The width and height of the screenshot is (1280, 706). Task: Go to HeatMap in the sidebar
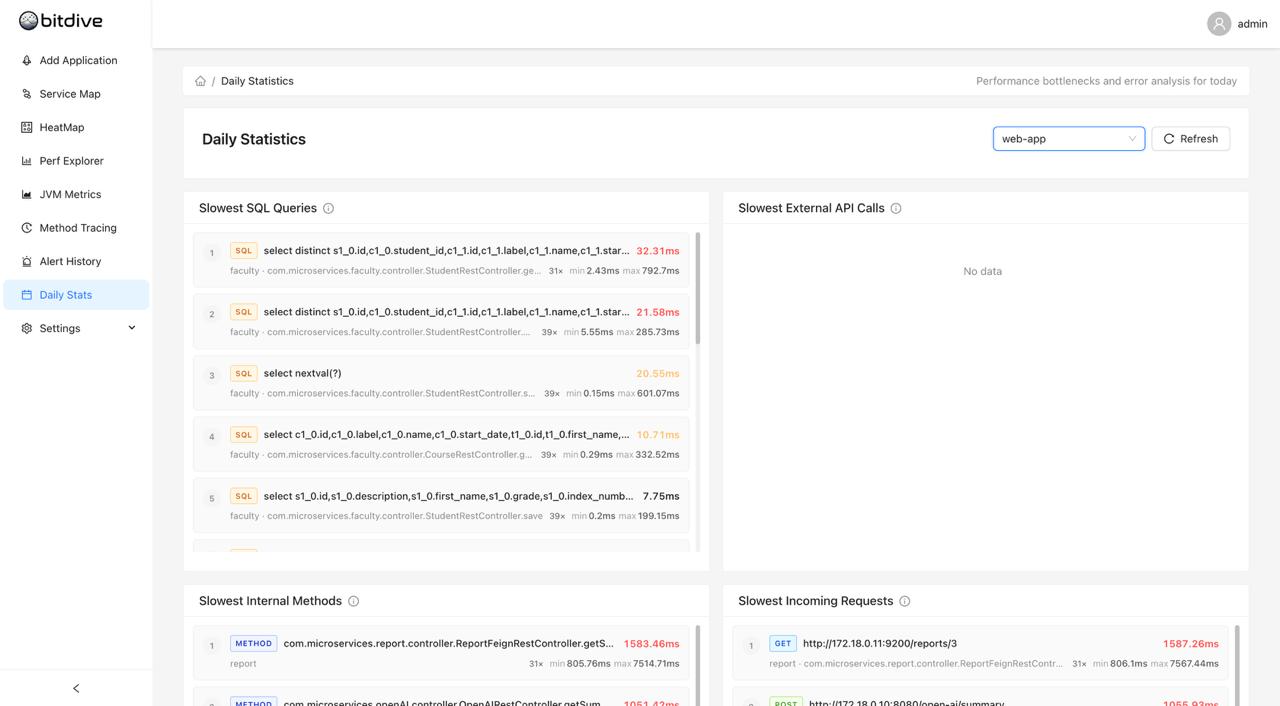pyautogui.click(x=76, y=127)
